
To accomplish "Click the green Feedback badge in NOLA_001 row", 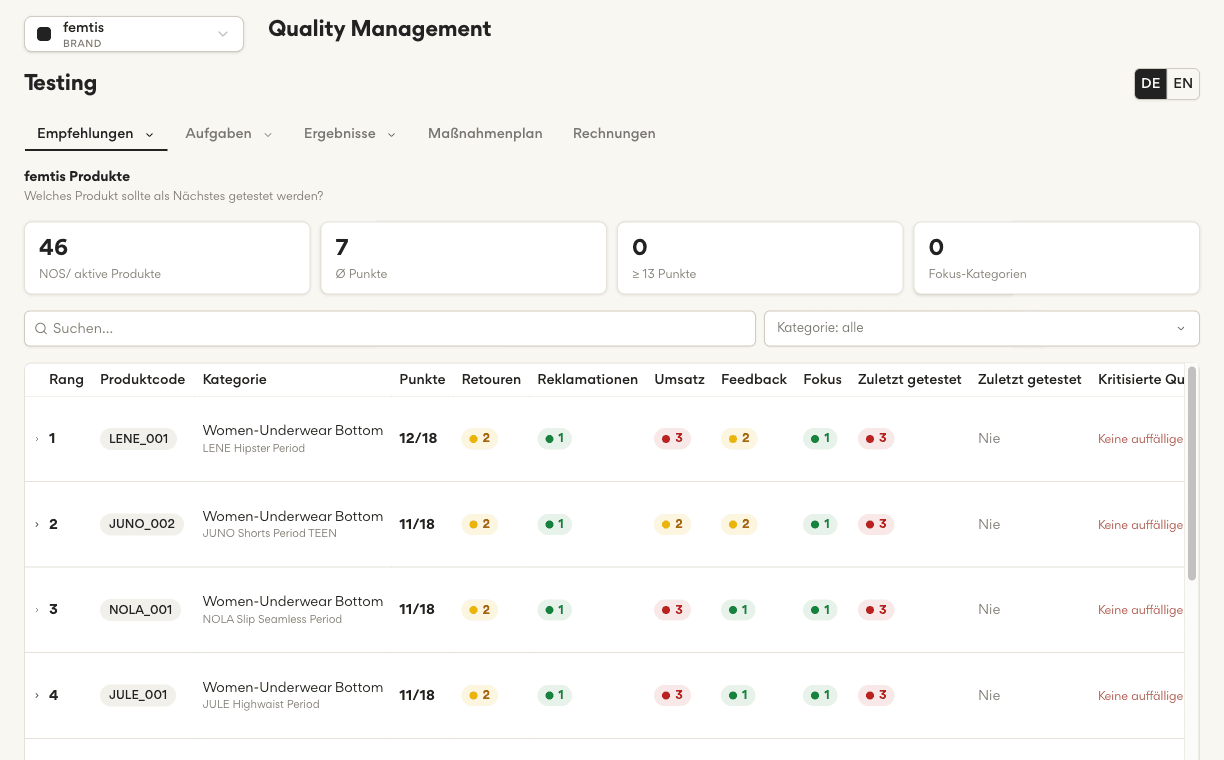I will pos(739,610).
